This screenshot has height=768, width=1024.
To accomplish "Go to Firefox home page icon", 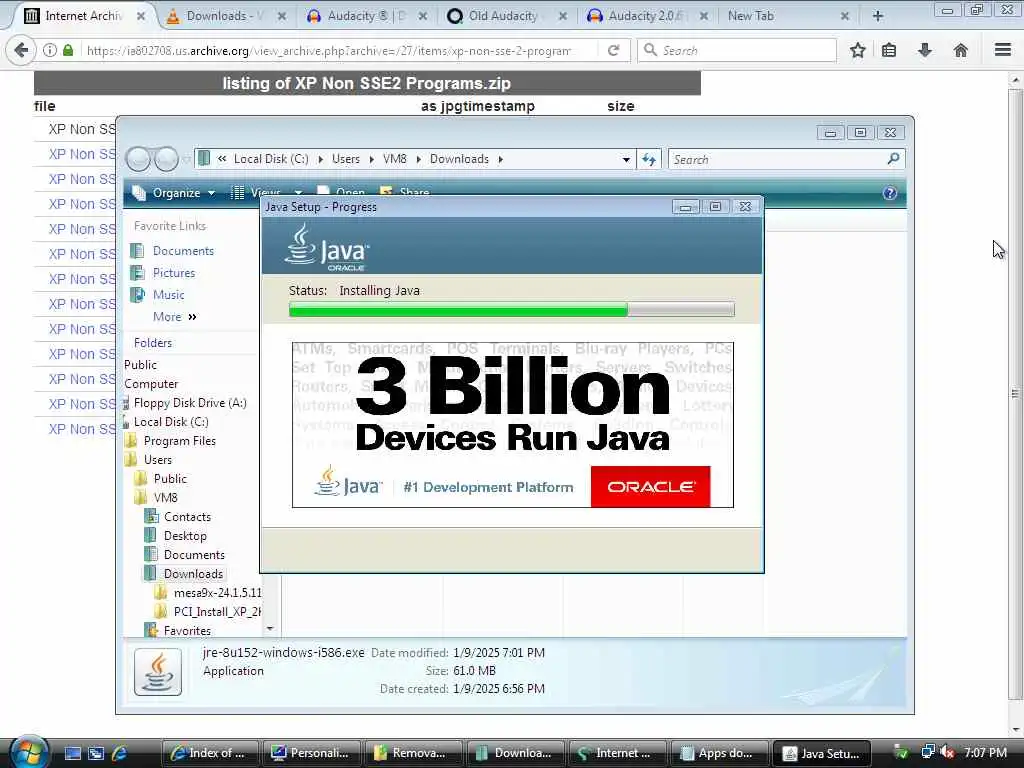I will pos(961,50).
